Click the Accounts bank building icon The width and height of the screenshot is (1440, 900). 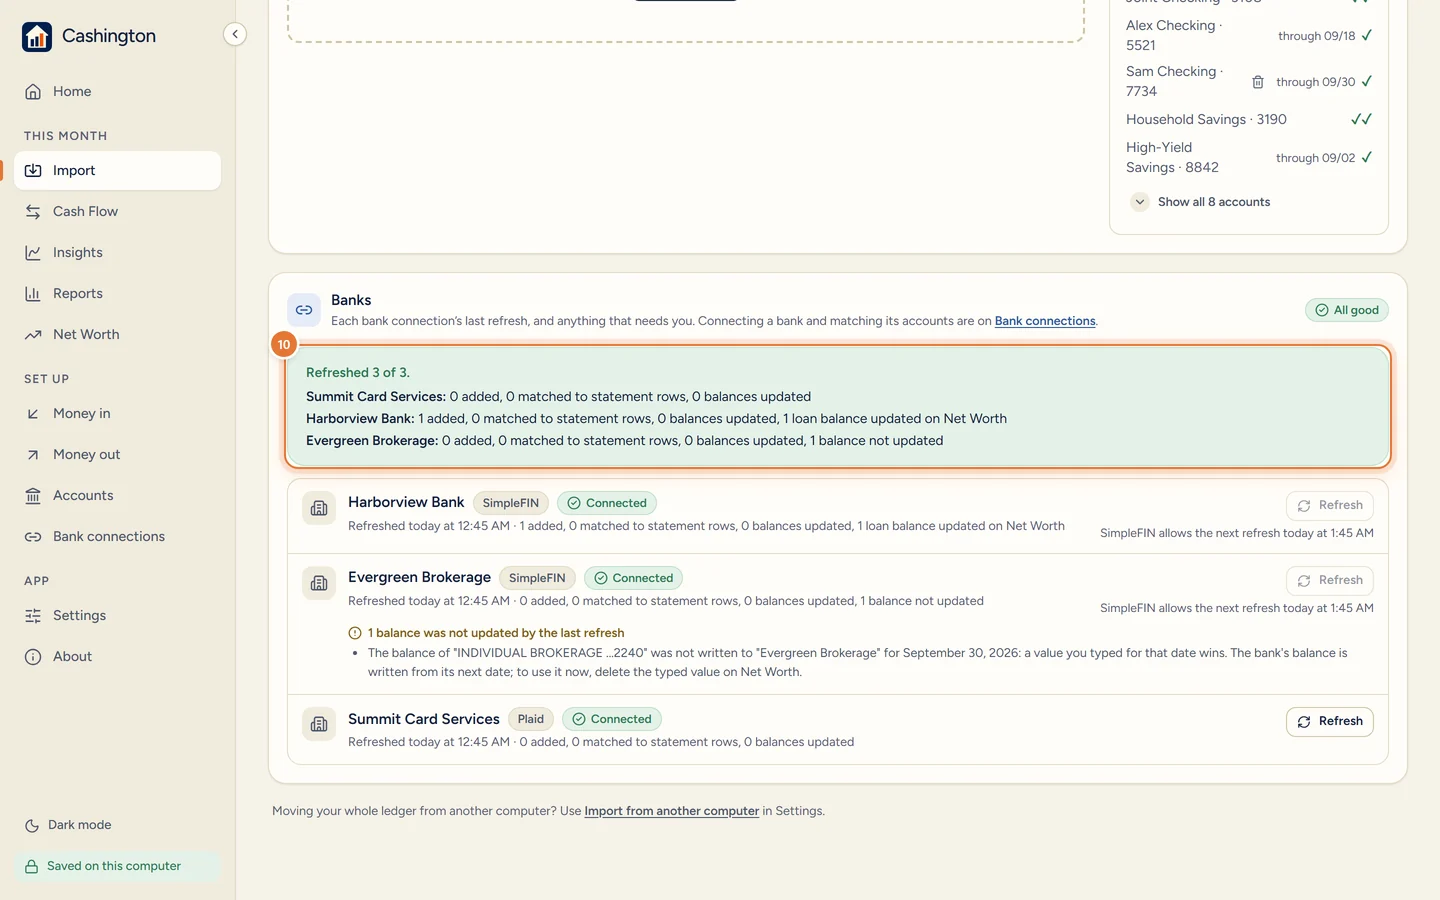[x=33, y=495]
